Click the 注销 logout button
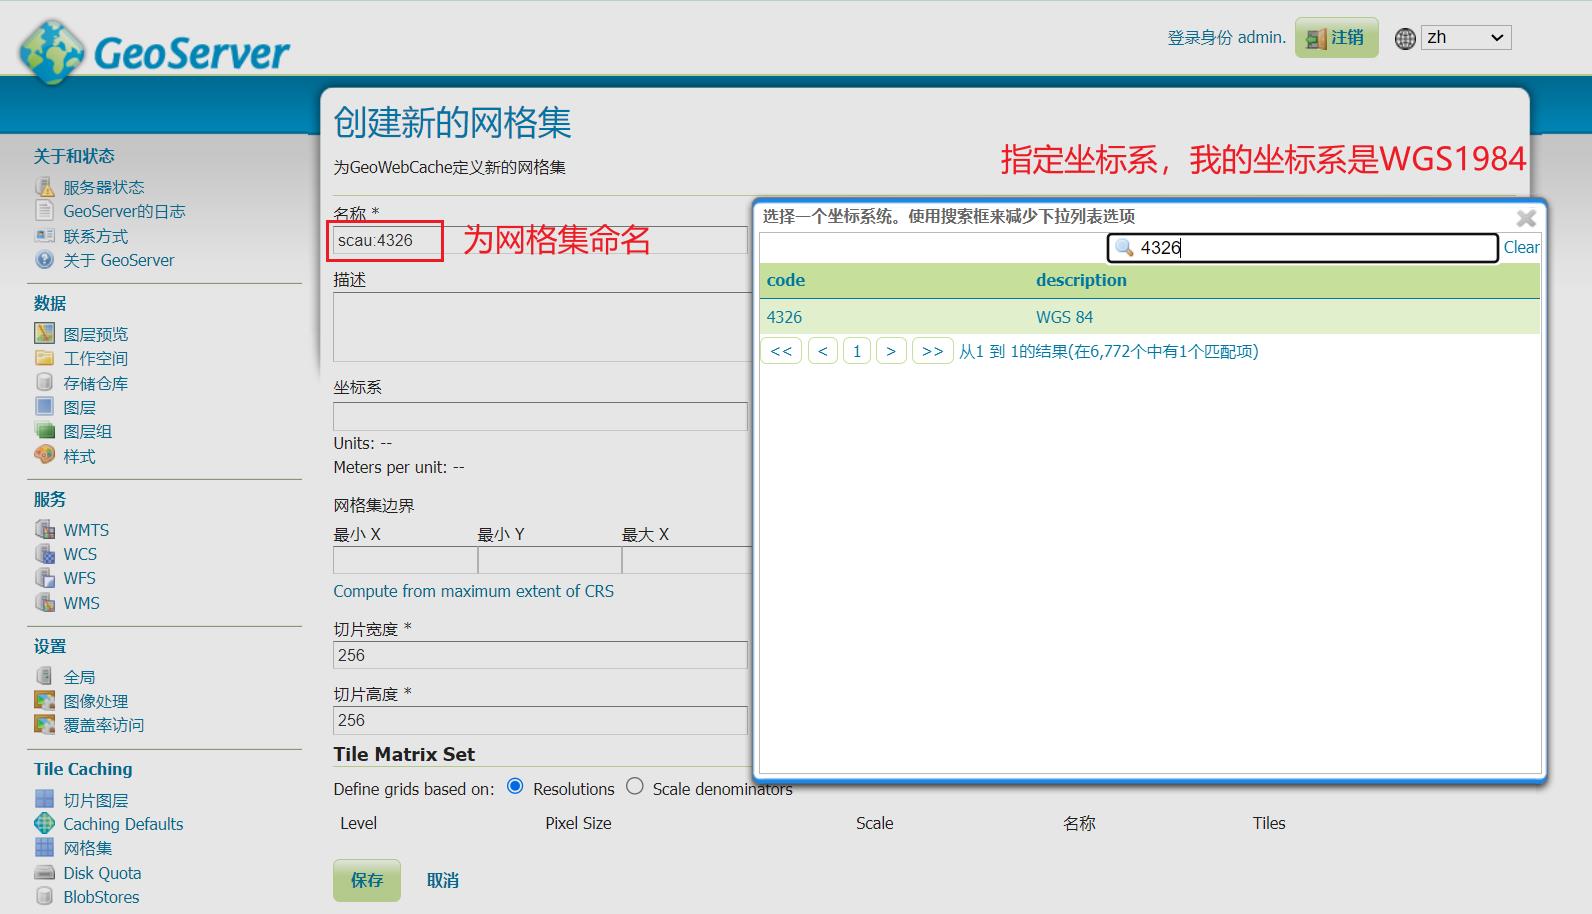Viewport: 1592px width, 914px height. click(1336, 38)
